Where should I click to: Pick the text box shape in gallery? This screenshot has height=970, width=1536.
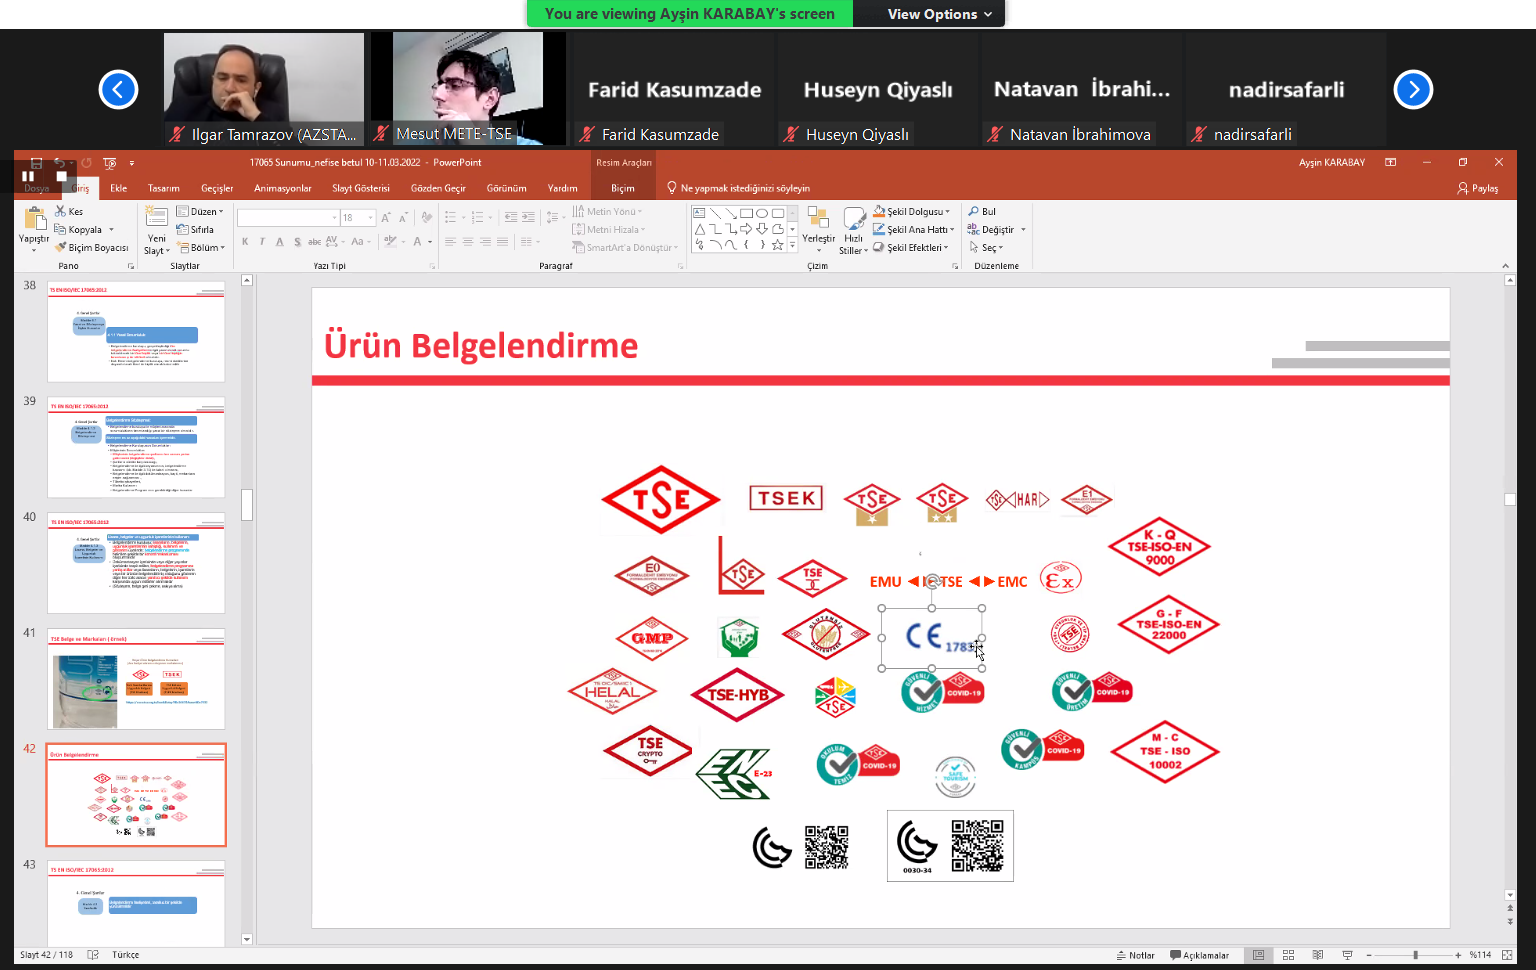tap(699, 213)
